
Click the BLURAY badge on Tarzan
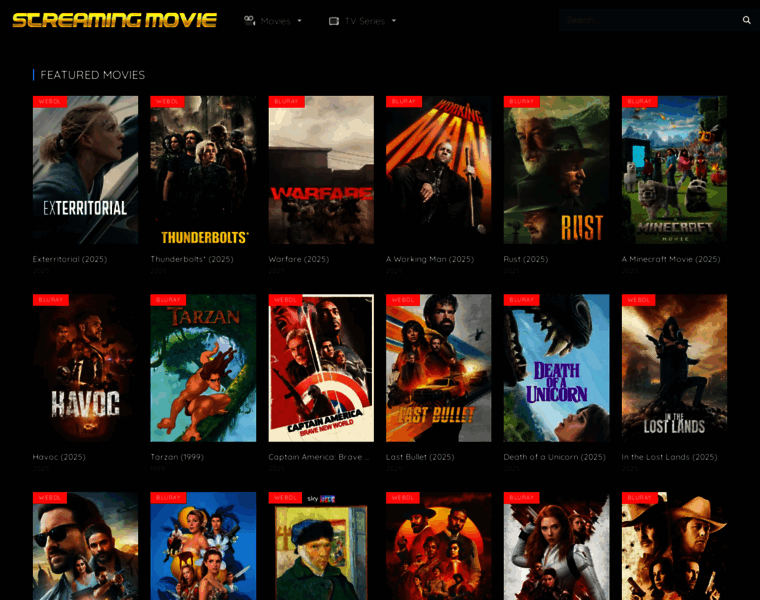[x=168, y=300]
